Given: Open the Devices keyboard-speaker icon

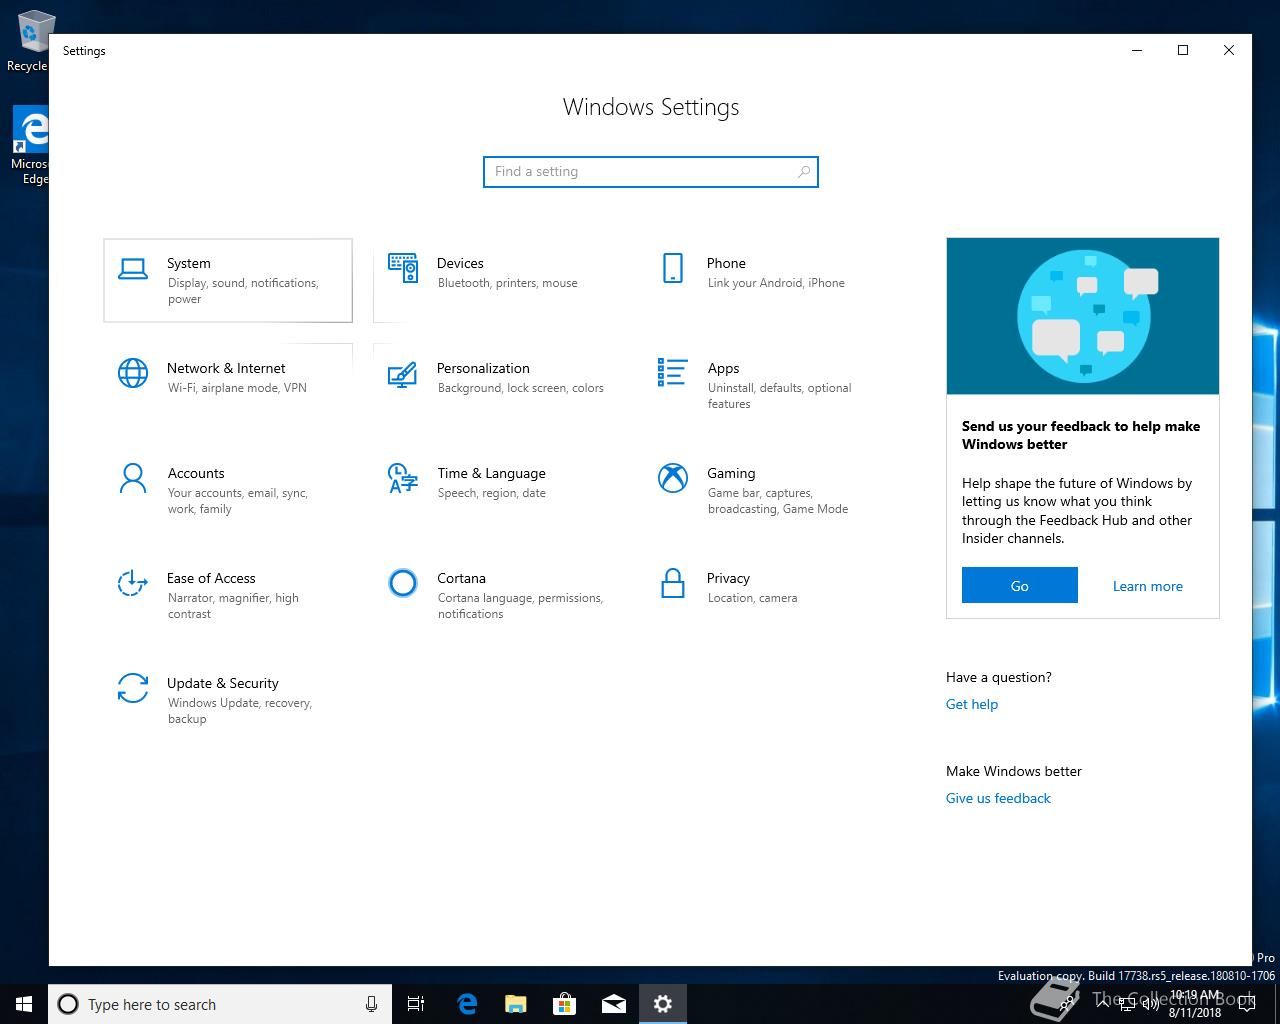Looking at the screenshot, I should pos(403,268).
